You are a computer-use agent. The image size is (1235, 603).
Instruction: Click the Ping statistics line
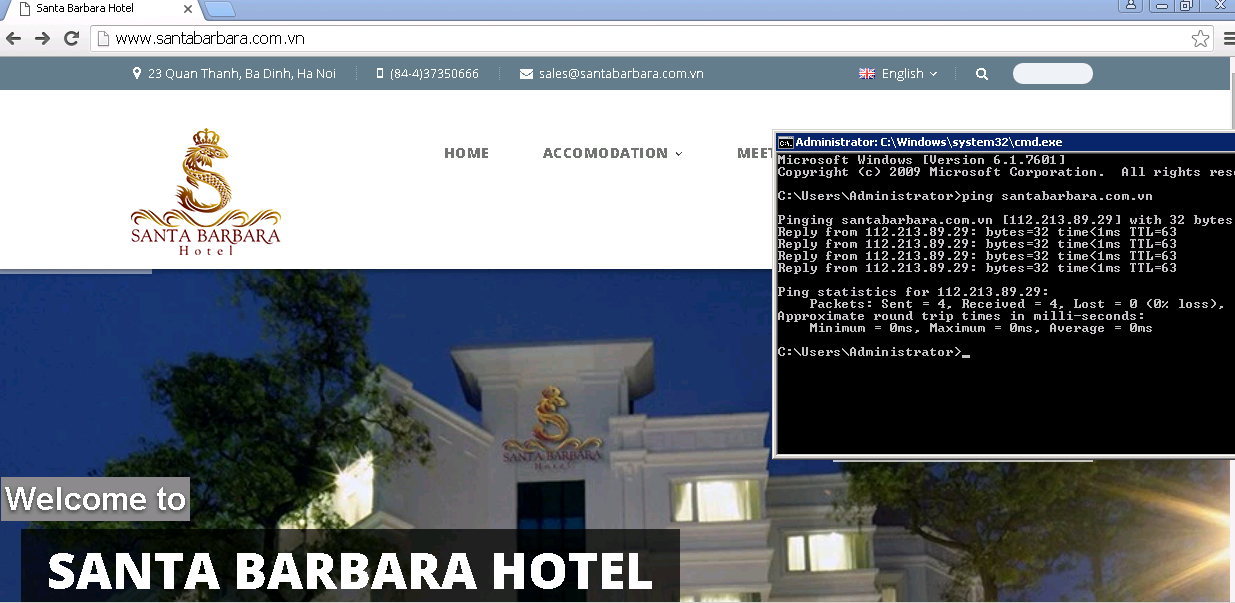[913, 292]
